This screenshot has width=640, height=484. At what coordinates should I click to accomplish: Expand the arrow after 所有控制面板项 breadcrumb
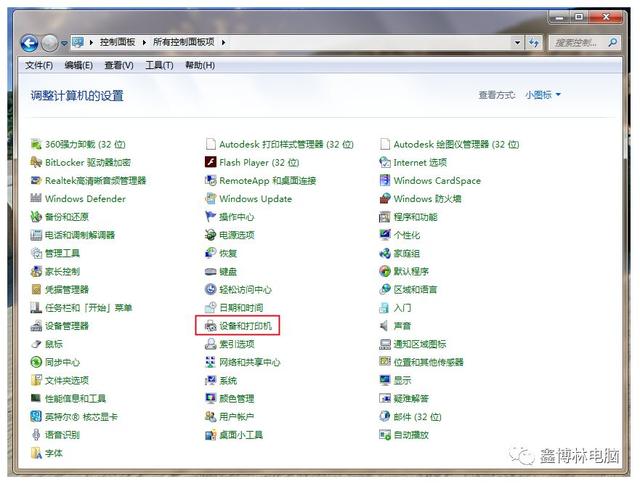pyautogui.click(x=224, y=42)
